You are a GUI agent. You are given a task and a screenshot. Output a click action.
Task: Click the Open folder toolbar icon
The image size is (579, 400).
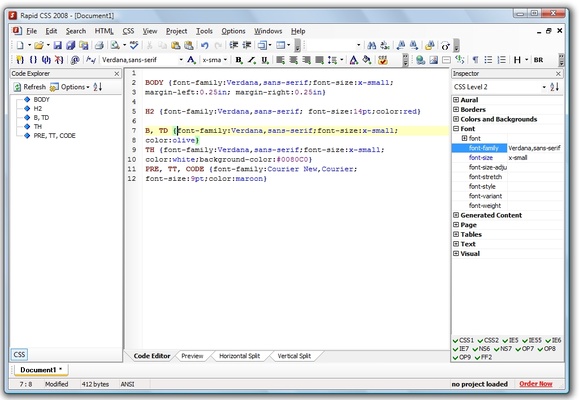coord(38,45)
